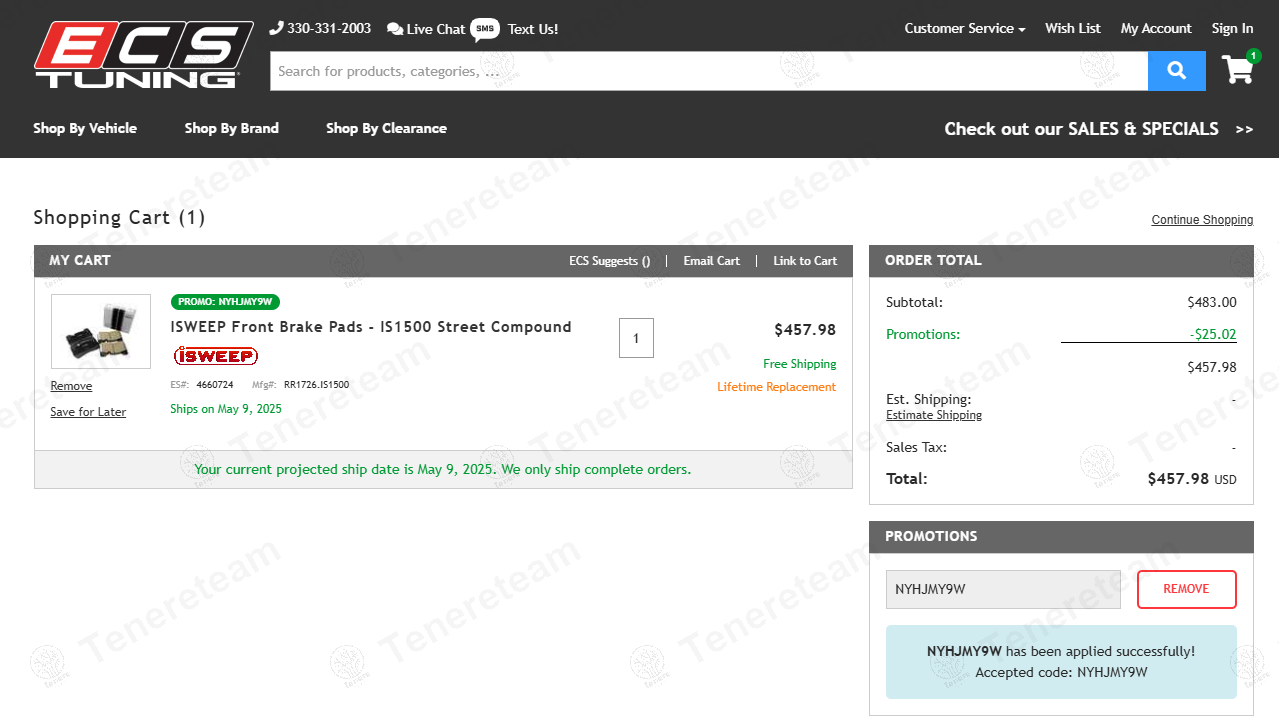Start a Live Chat session
This screenshot has width=1279, height=718.
[426, 29]
